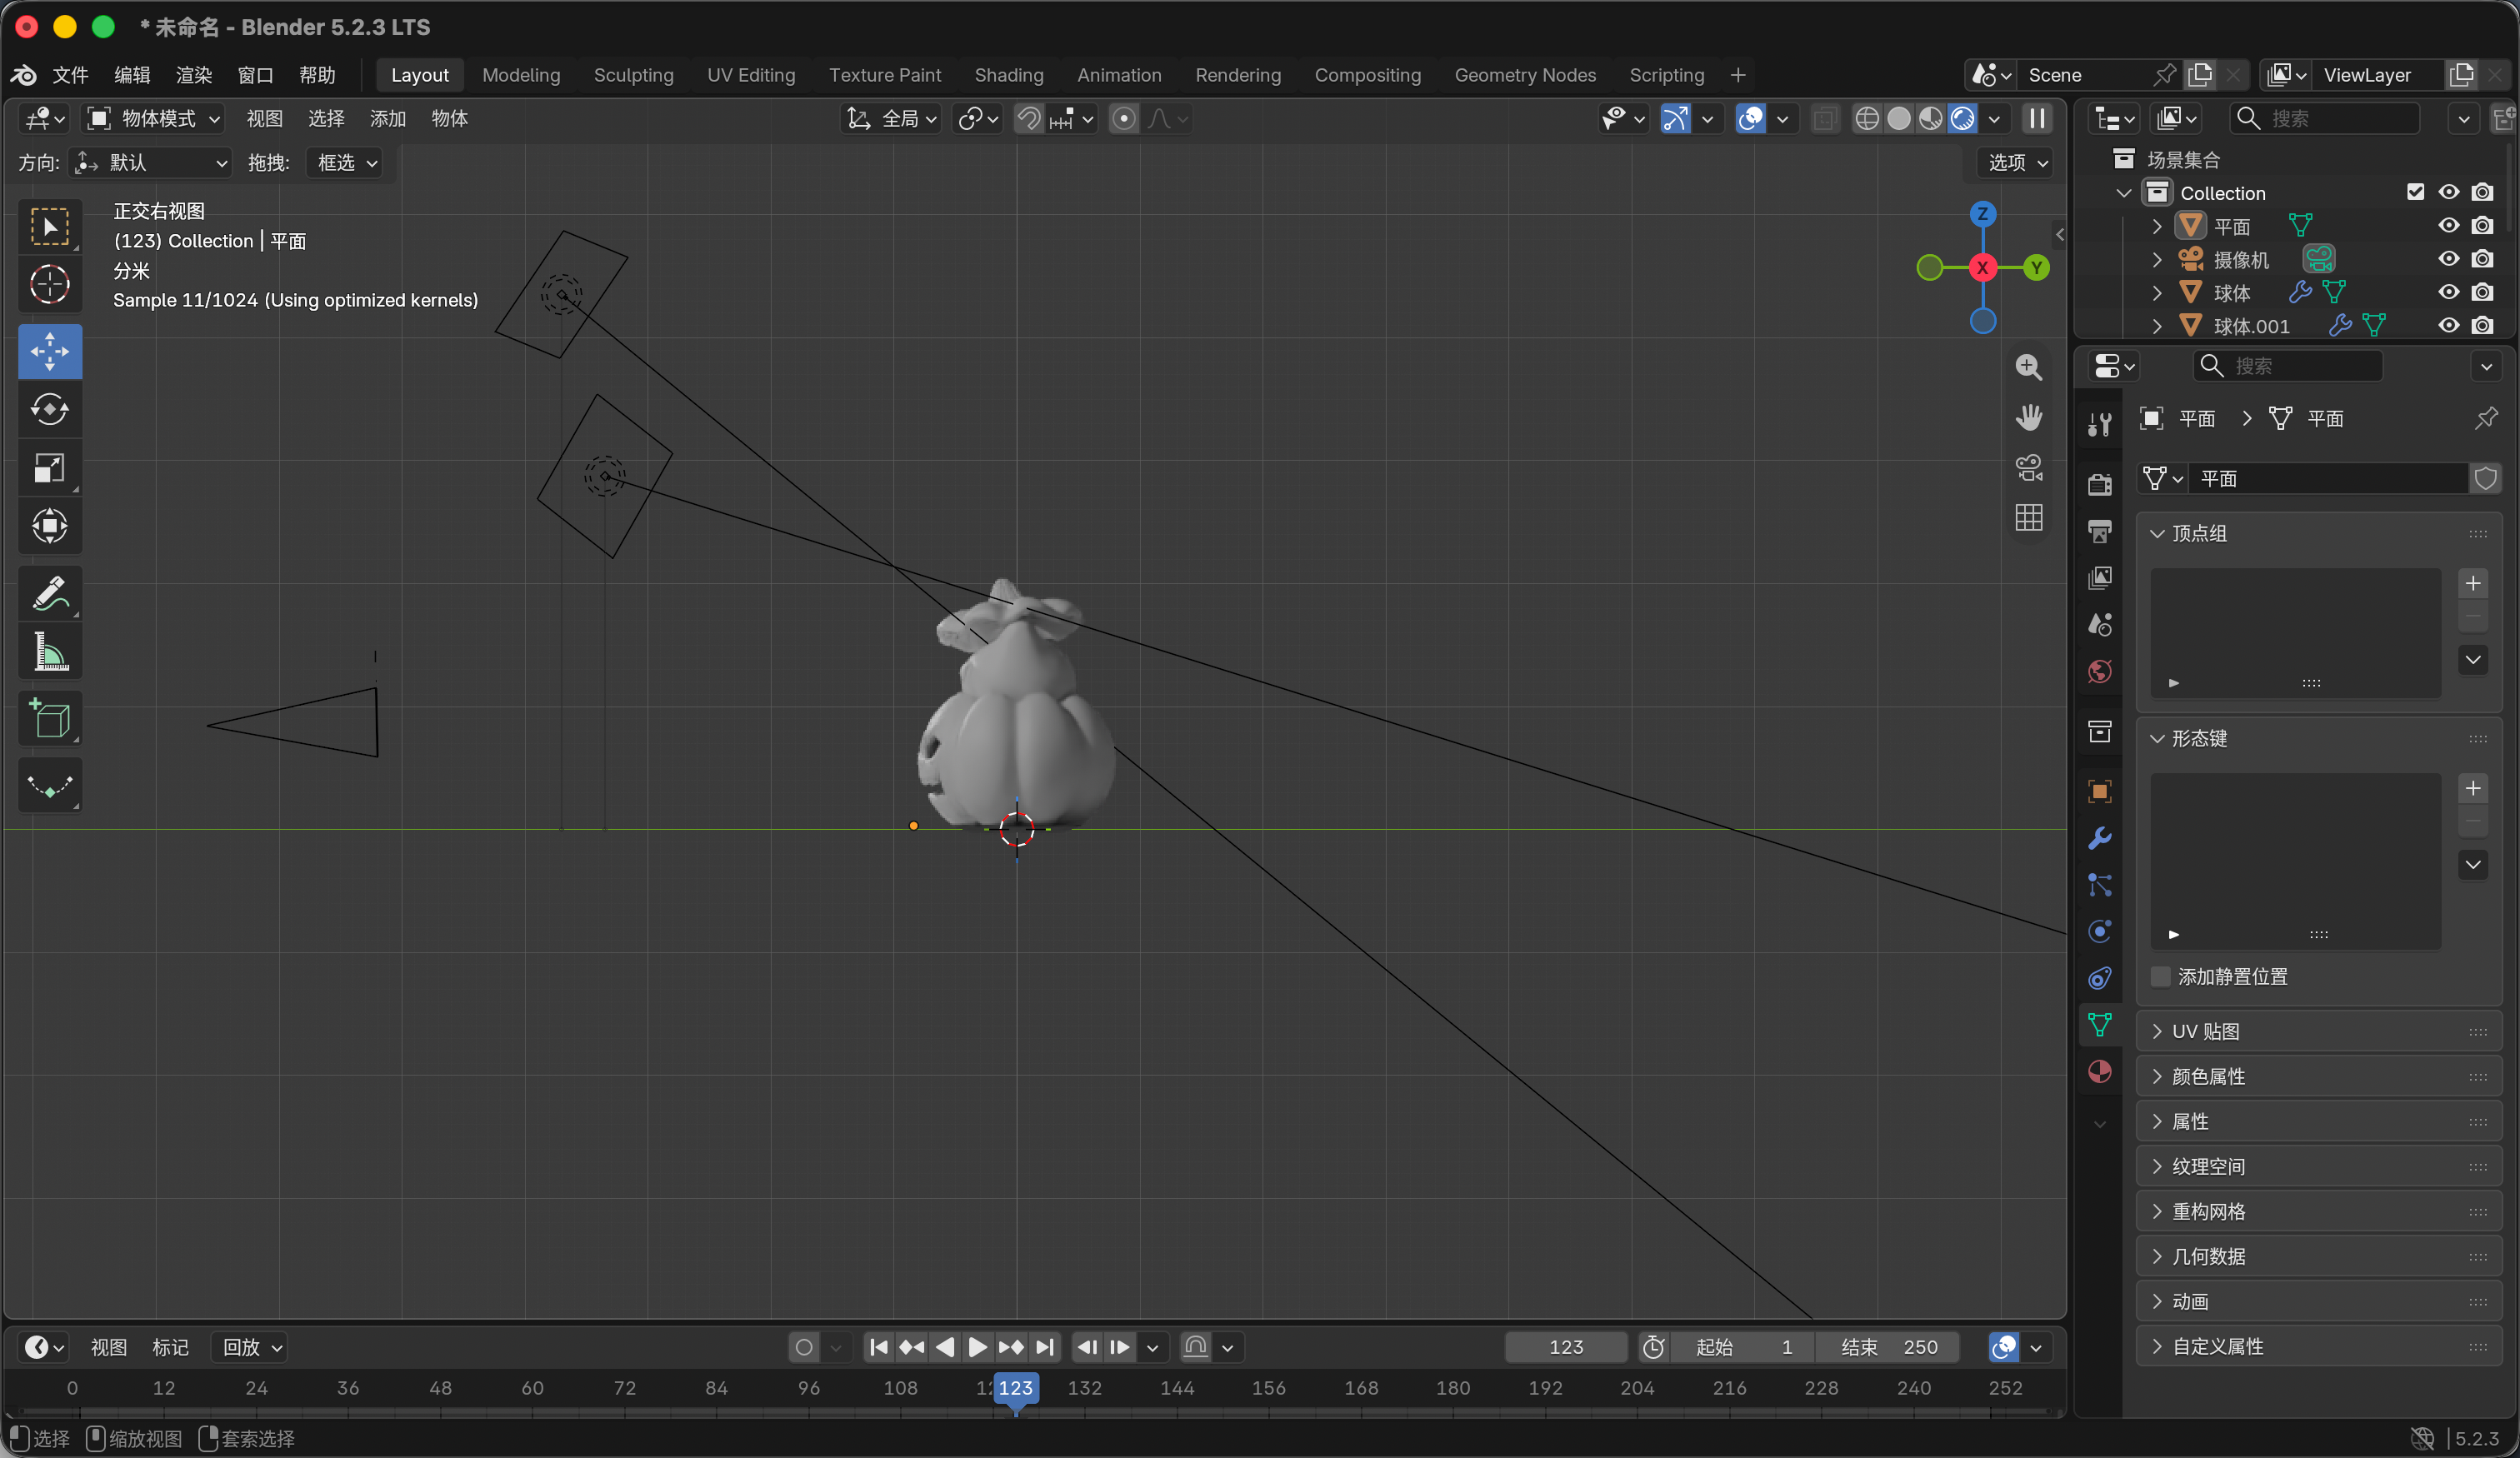Open the Physics properties tab

click(x=2099, y=931)
